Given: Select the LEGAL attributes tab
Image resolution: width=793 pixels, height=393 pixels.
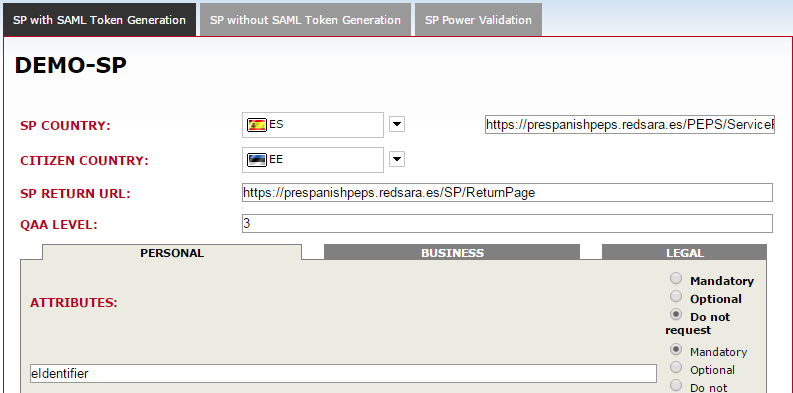Looking at the screenshot, I should [684, 253].
